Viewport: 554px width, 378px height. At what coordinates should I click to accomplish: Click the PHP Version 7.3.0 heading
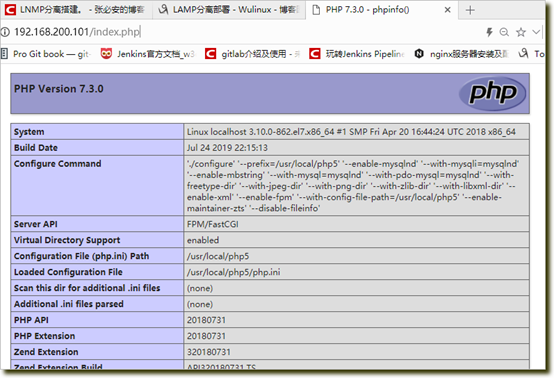pos(59,89)
